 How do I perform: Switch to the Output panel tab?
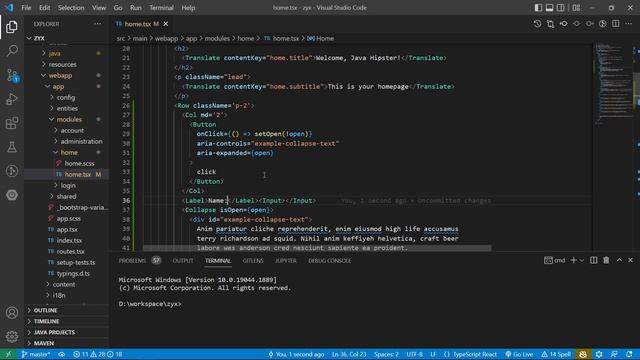pyautogui.click(x=182, y=260)
